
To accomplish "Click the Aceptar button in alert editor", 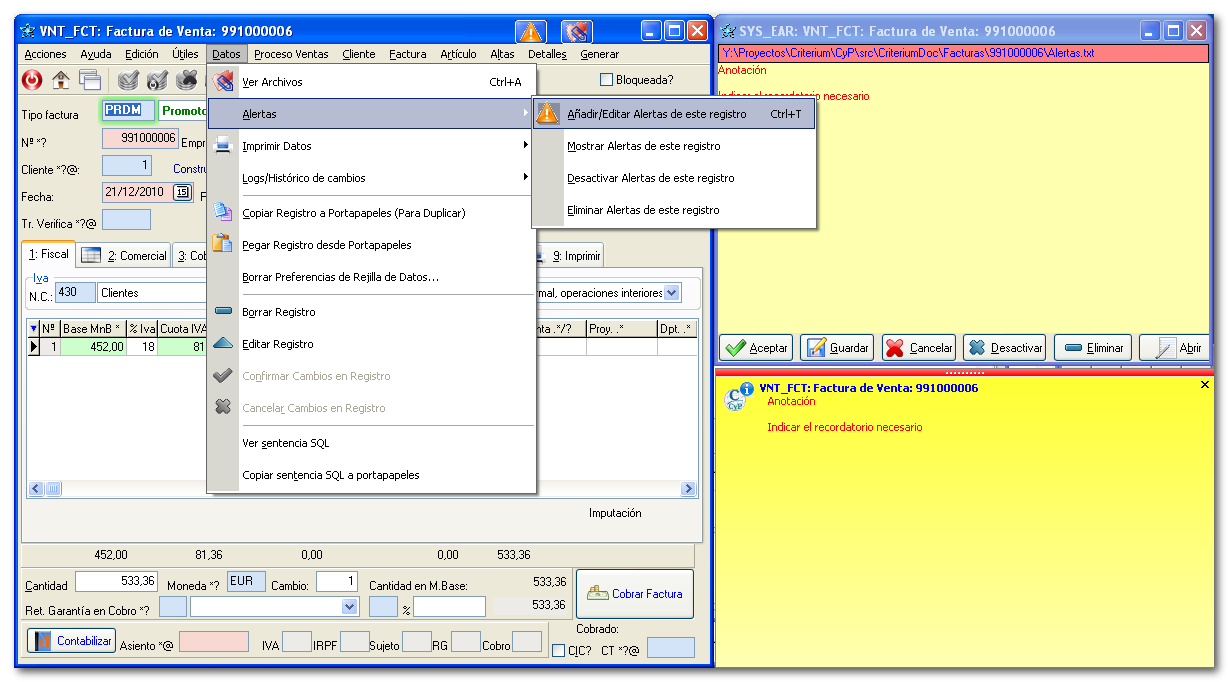I will point(756,348).
